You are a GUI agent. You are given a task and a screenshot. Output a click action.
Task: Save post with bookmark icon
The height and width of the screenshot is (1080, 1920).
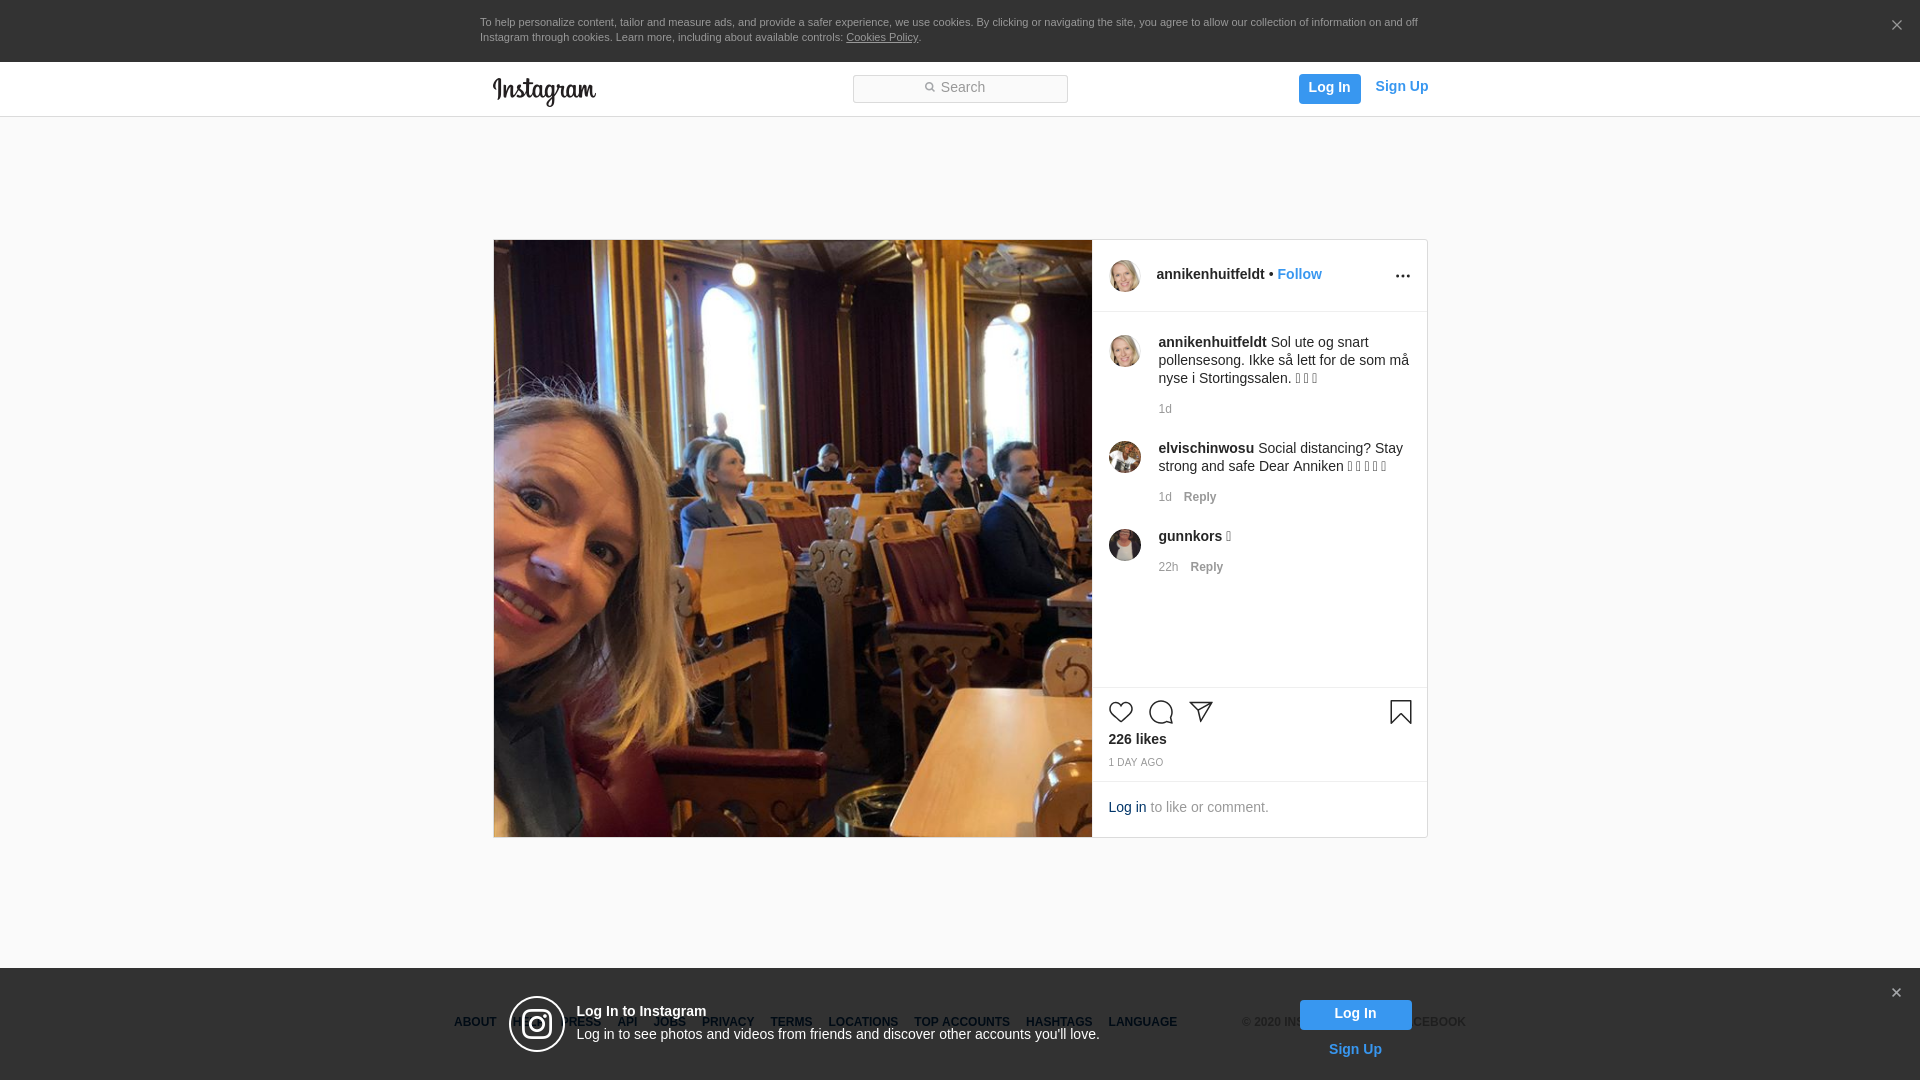[1400, 712]
